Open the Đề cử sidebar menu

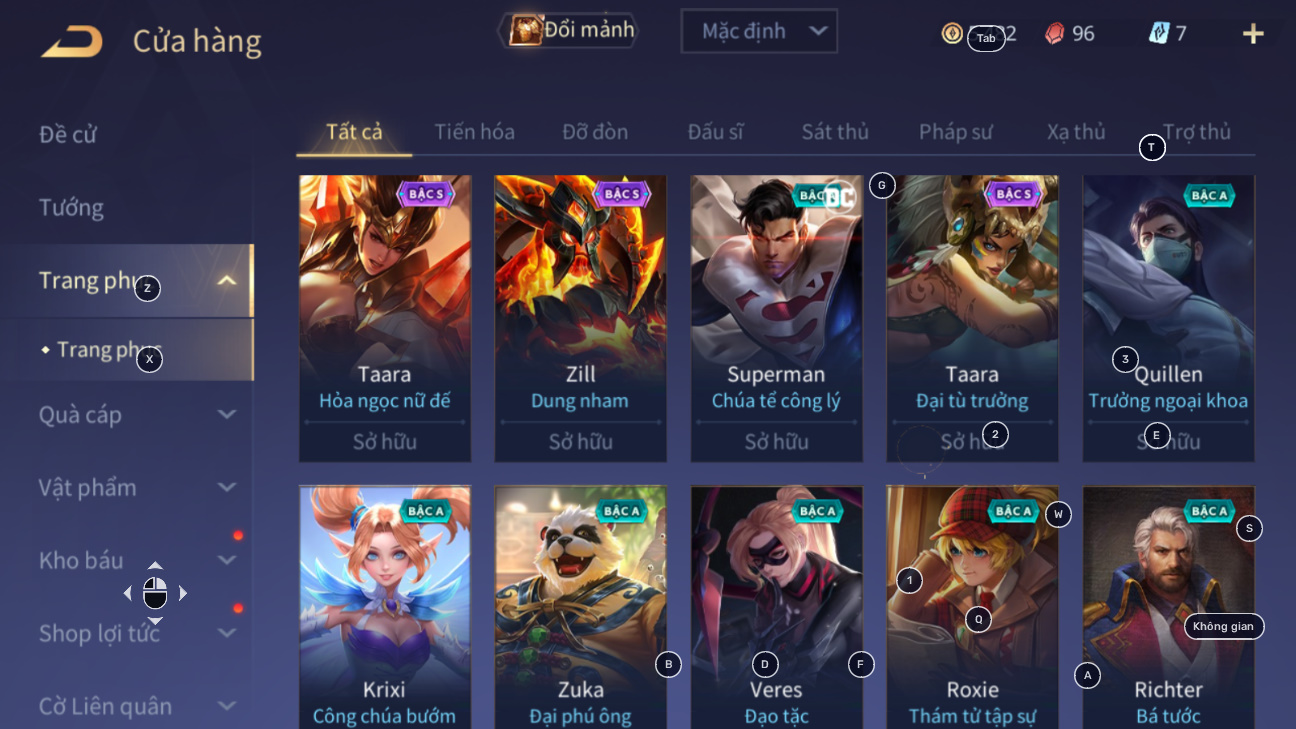point(68,135)
